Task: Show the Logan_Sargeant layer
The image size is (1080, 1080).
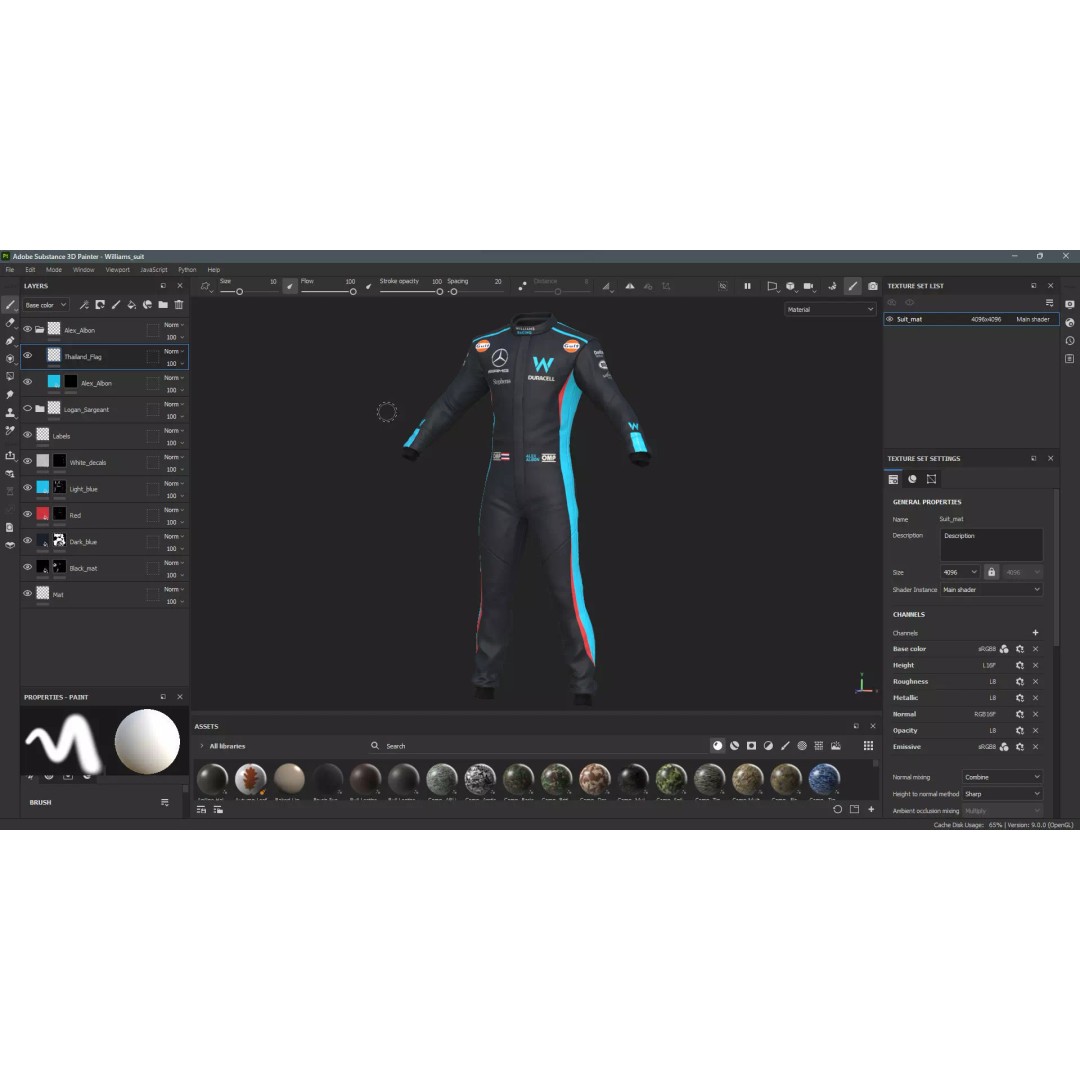Action: (x=27, y=409)
